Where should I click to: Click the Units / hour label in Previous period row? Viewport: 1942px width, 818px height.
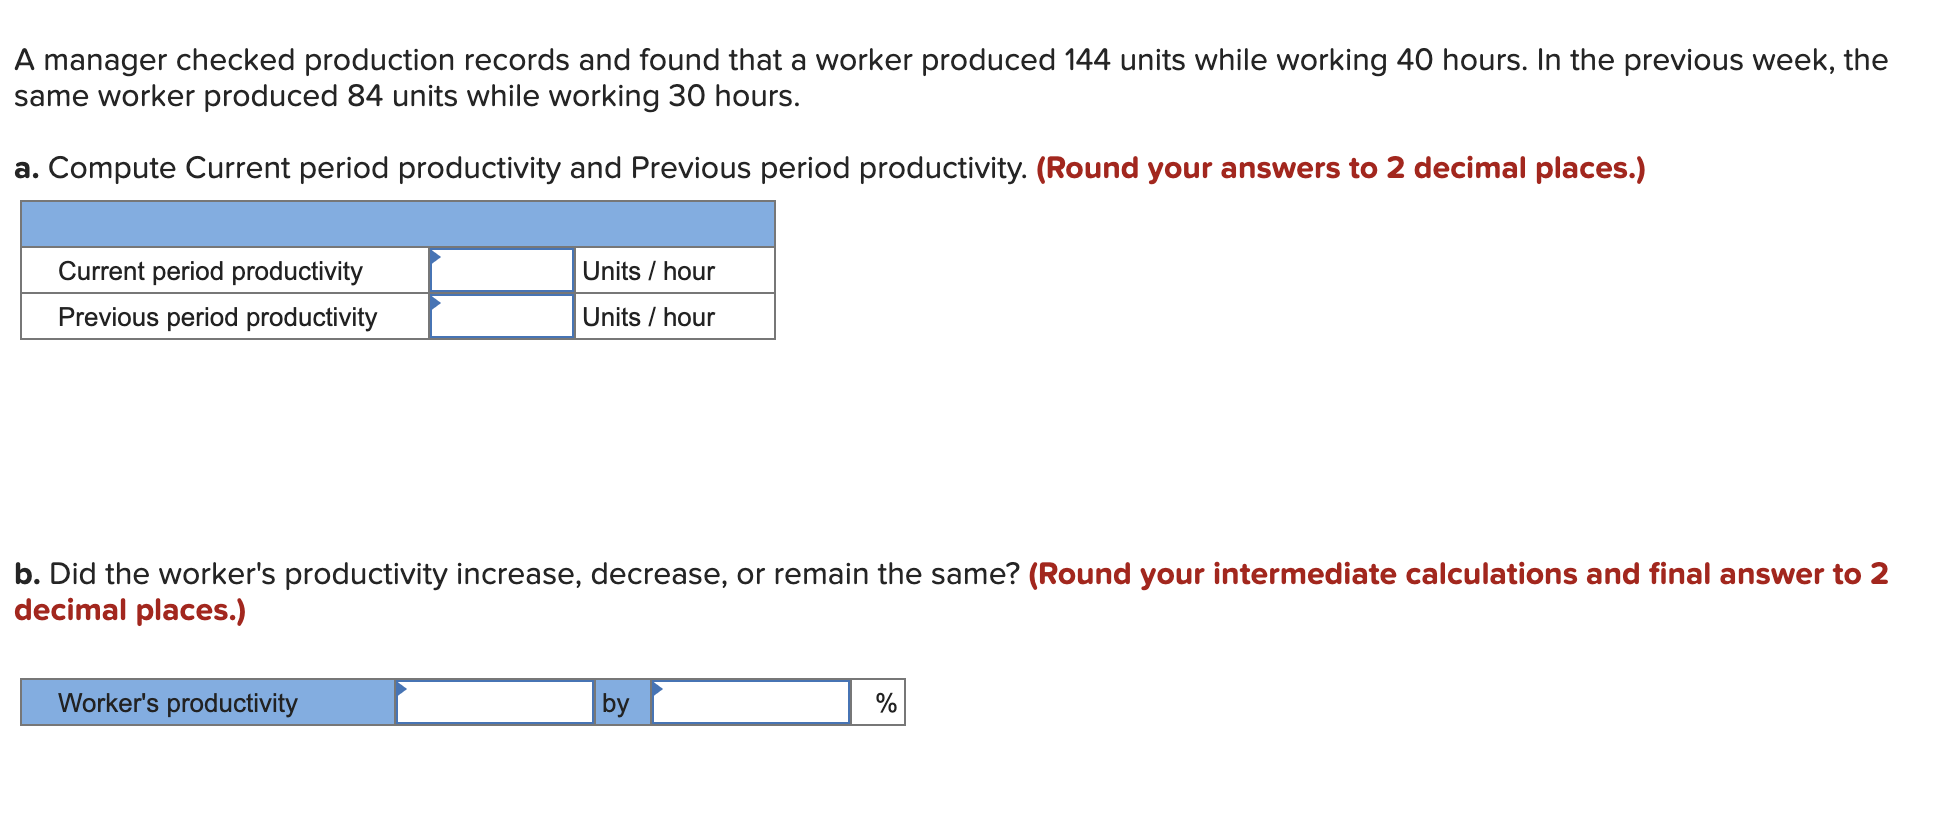pos(648,317)
